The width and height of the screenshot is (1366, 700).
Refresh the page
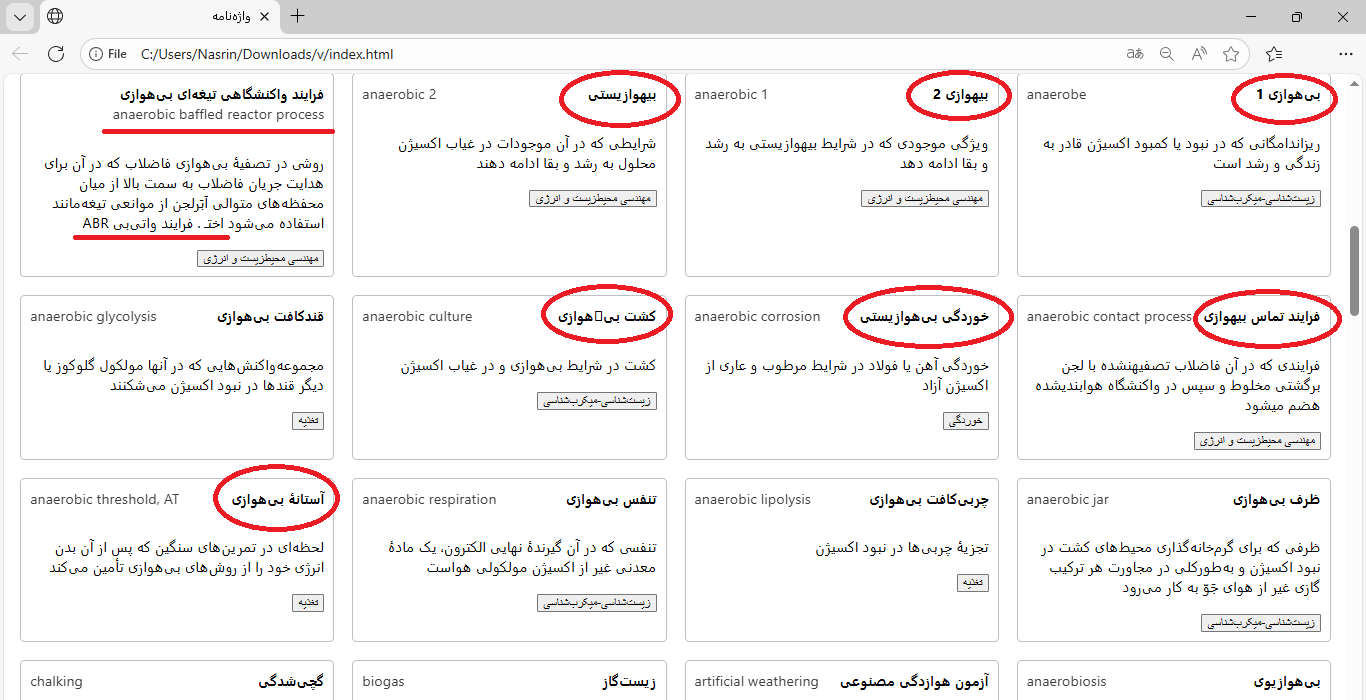pyautogui.click(x=56, y=54)
